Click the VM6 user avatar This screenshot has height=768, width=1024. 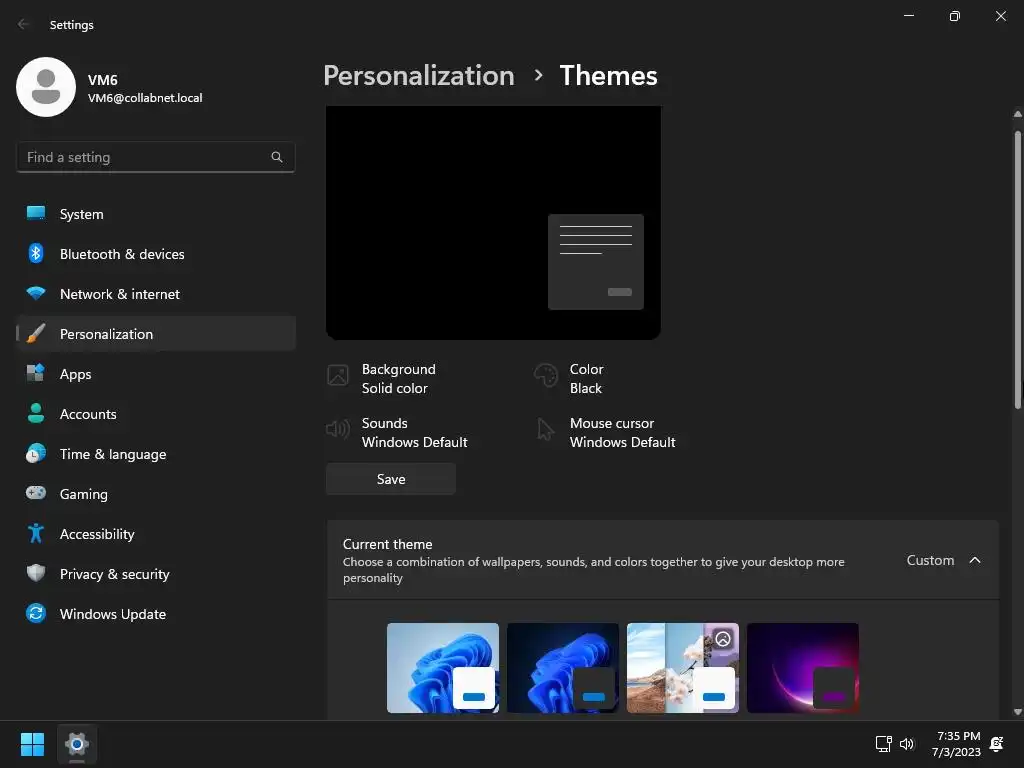click(46, 87)
